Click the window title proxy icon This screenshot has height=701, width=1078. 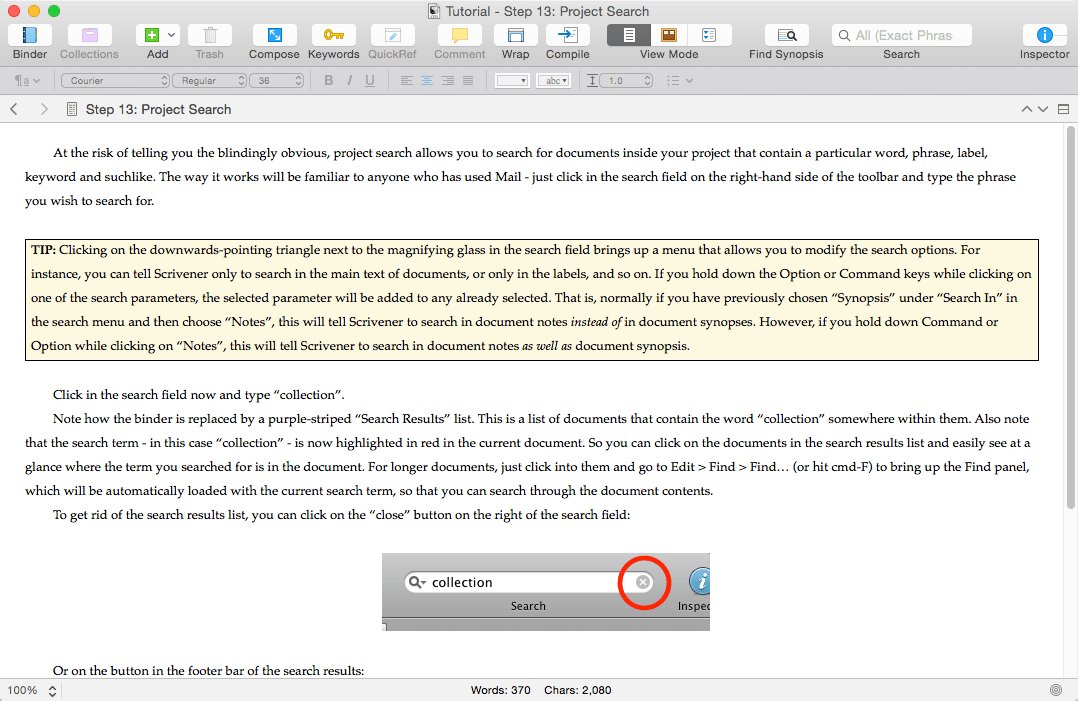[434, 11]
